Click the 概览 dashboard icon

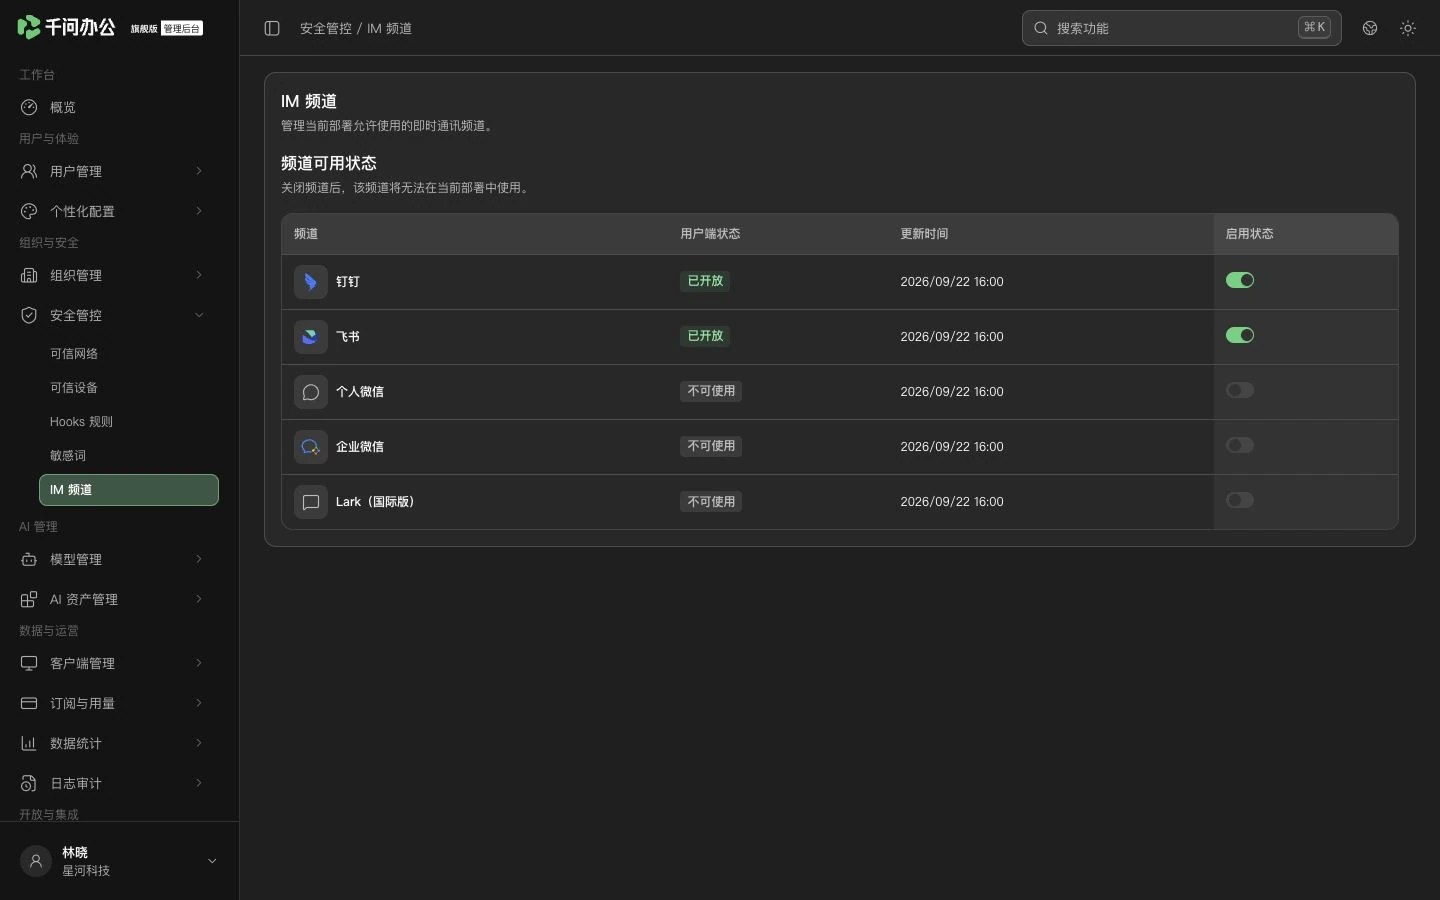coord(29,107)
